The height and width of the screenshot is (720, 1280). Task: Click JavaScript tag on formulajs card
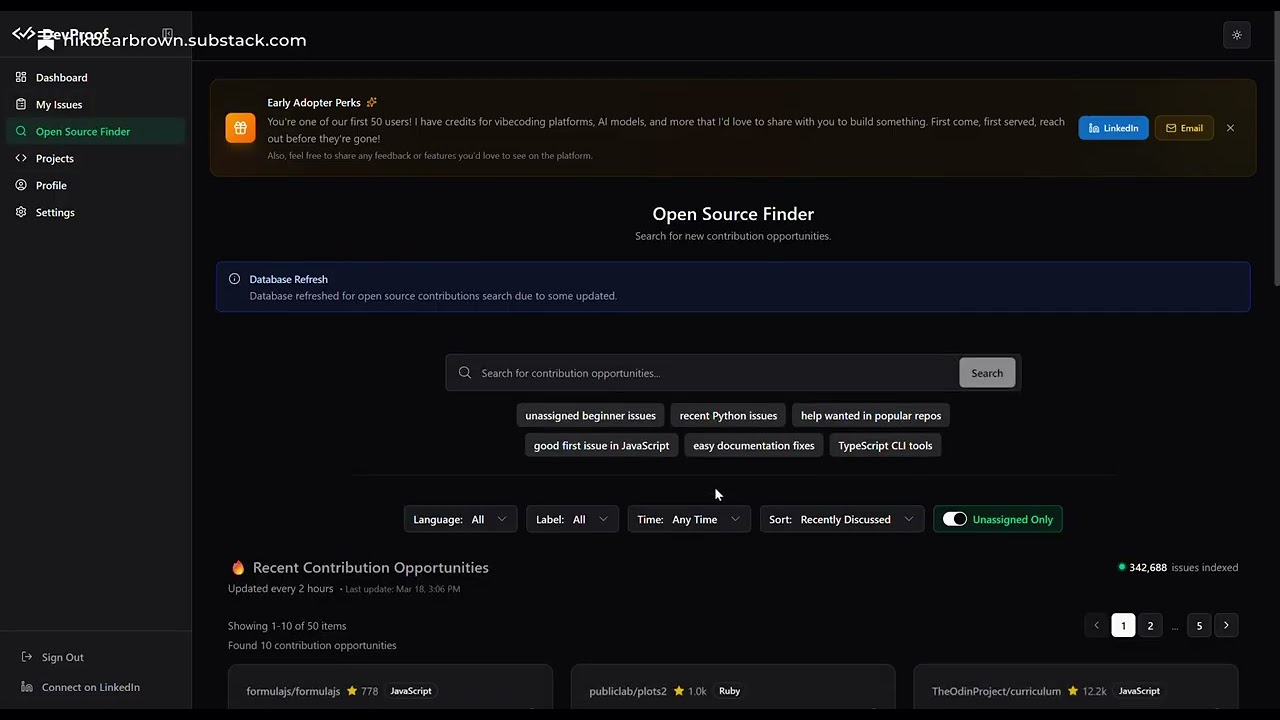411,691
